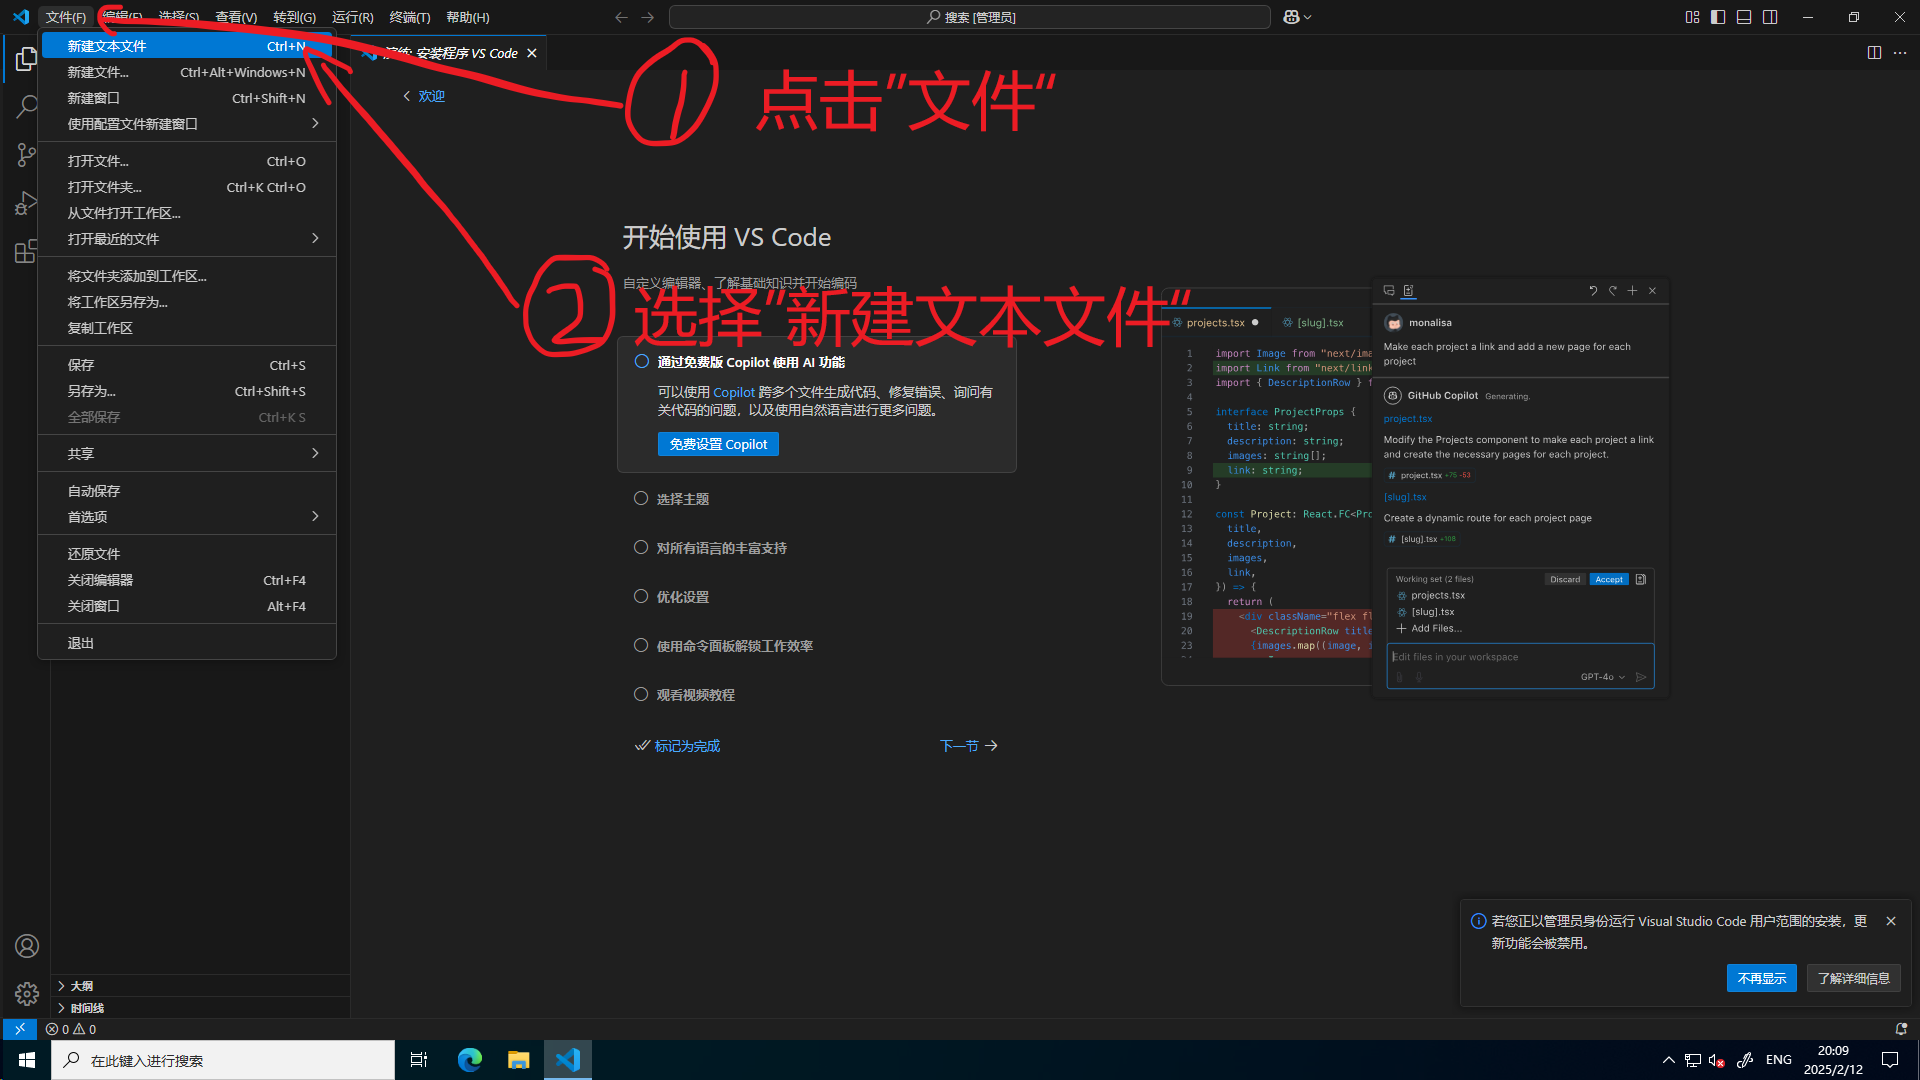The image size is (1920, 1080).
Task: Expand 打开最近的文件 submenu
Action: pos(187,239)
